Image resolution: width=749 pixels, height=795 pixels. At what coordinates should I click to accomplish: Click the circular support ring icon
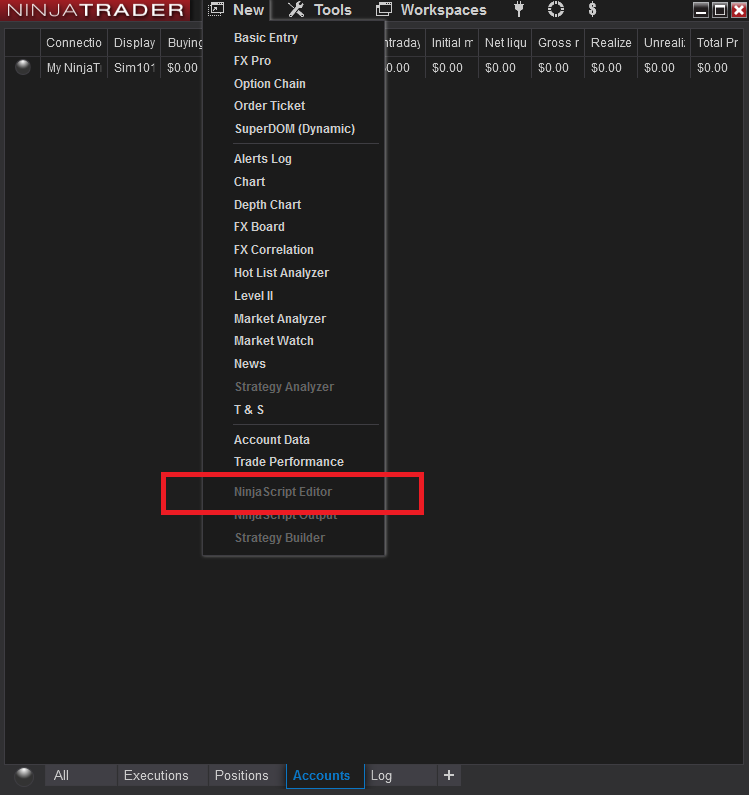(556, 10)
